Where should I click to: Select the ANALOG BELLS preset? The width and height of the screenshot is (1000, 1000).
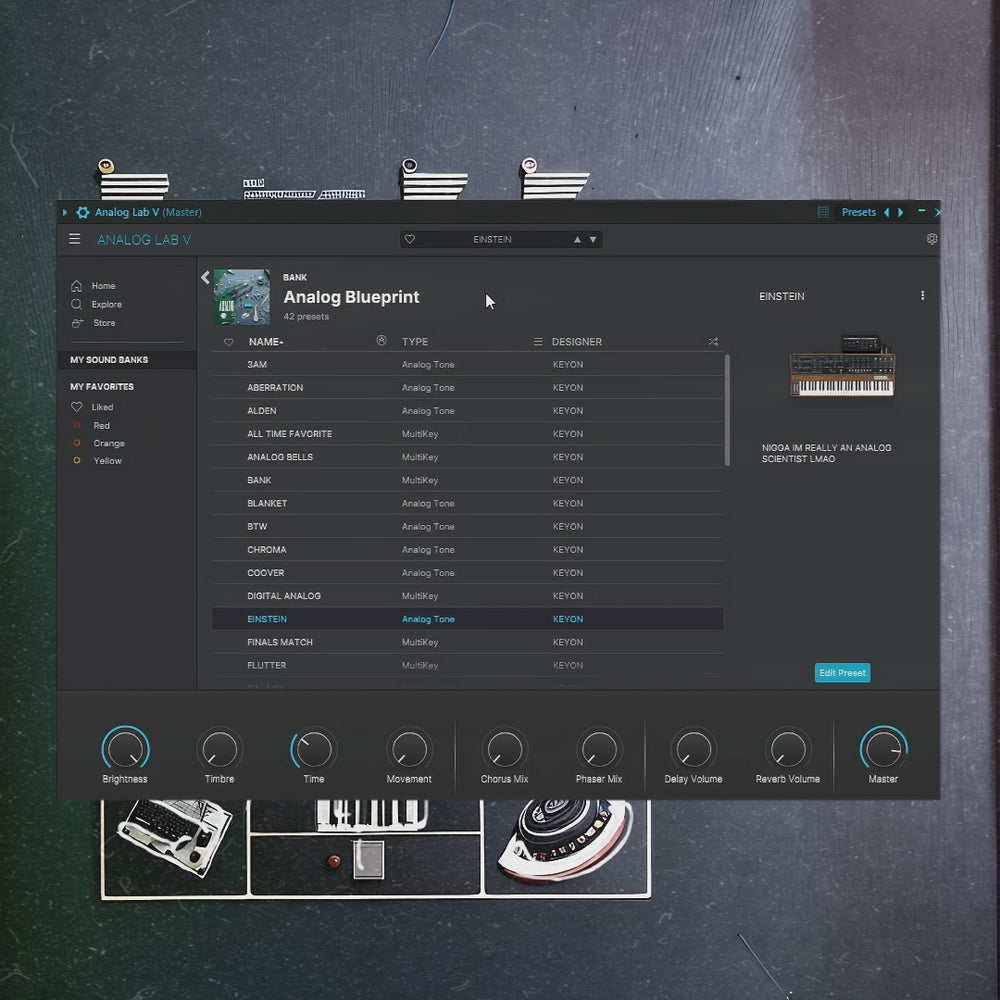283,456
